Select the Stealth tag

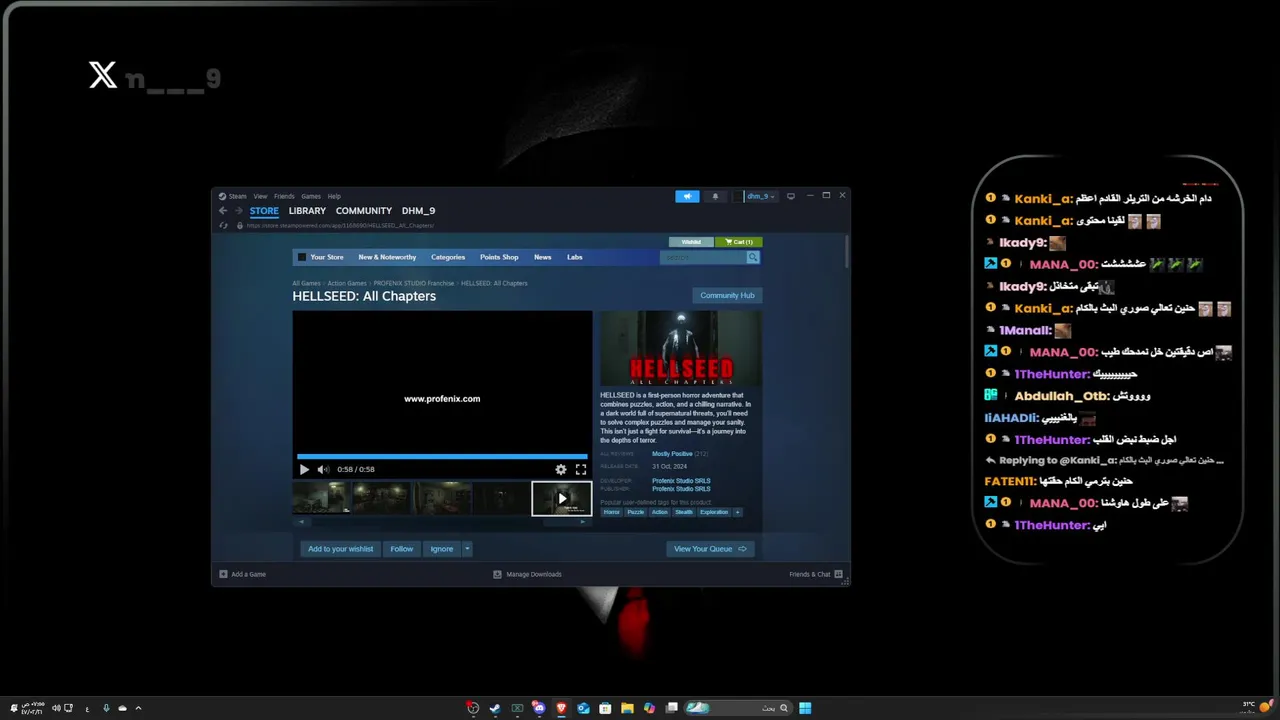[x=684, y=512]
